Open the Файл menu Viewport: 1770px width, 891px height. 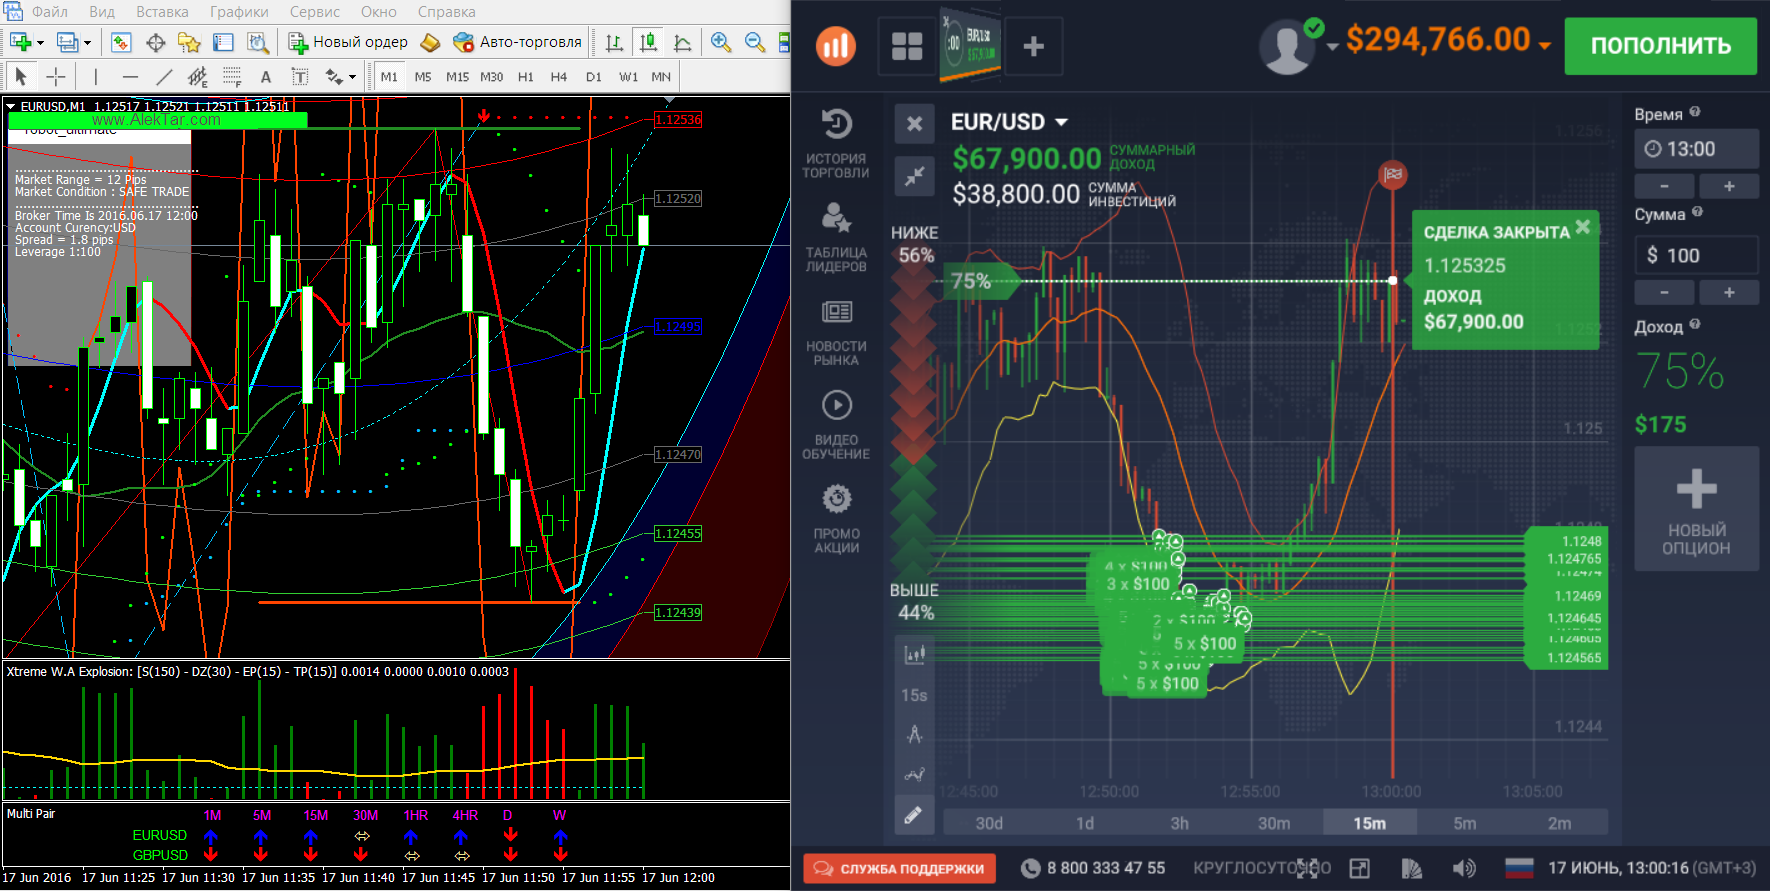tap(50, 12)
